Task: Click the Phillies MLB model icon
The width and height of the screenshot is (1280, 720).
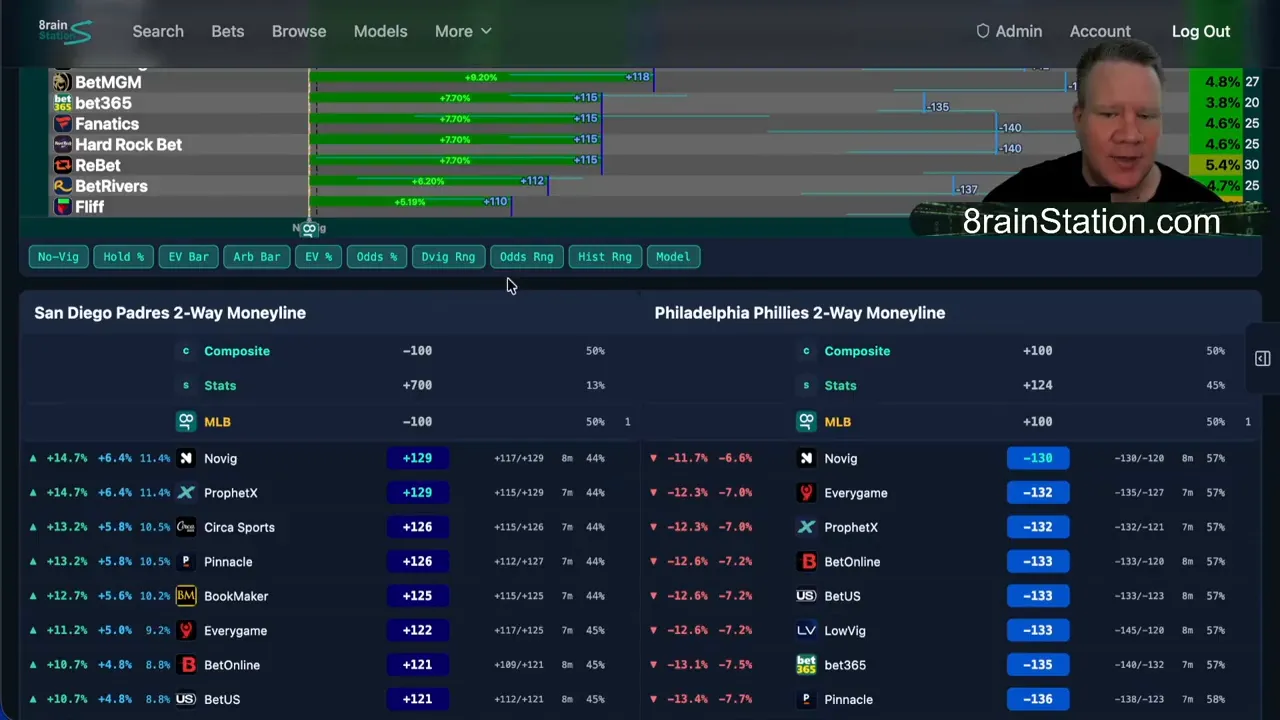Action: 806,422
